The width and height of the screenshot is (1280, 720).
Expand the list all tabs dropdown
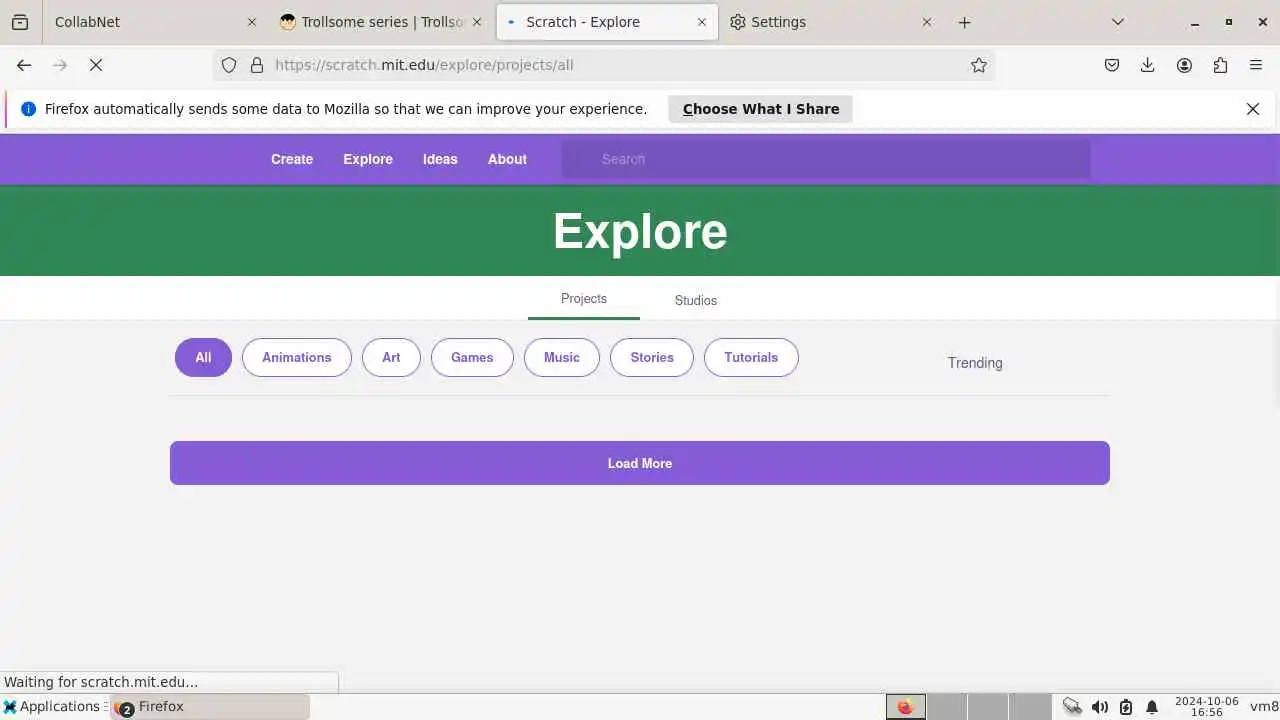(1118, 22)
